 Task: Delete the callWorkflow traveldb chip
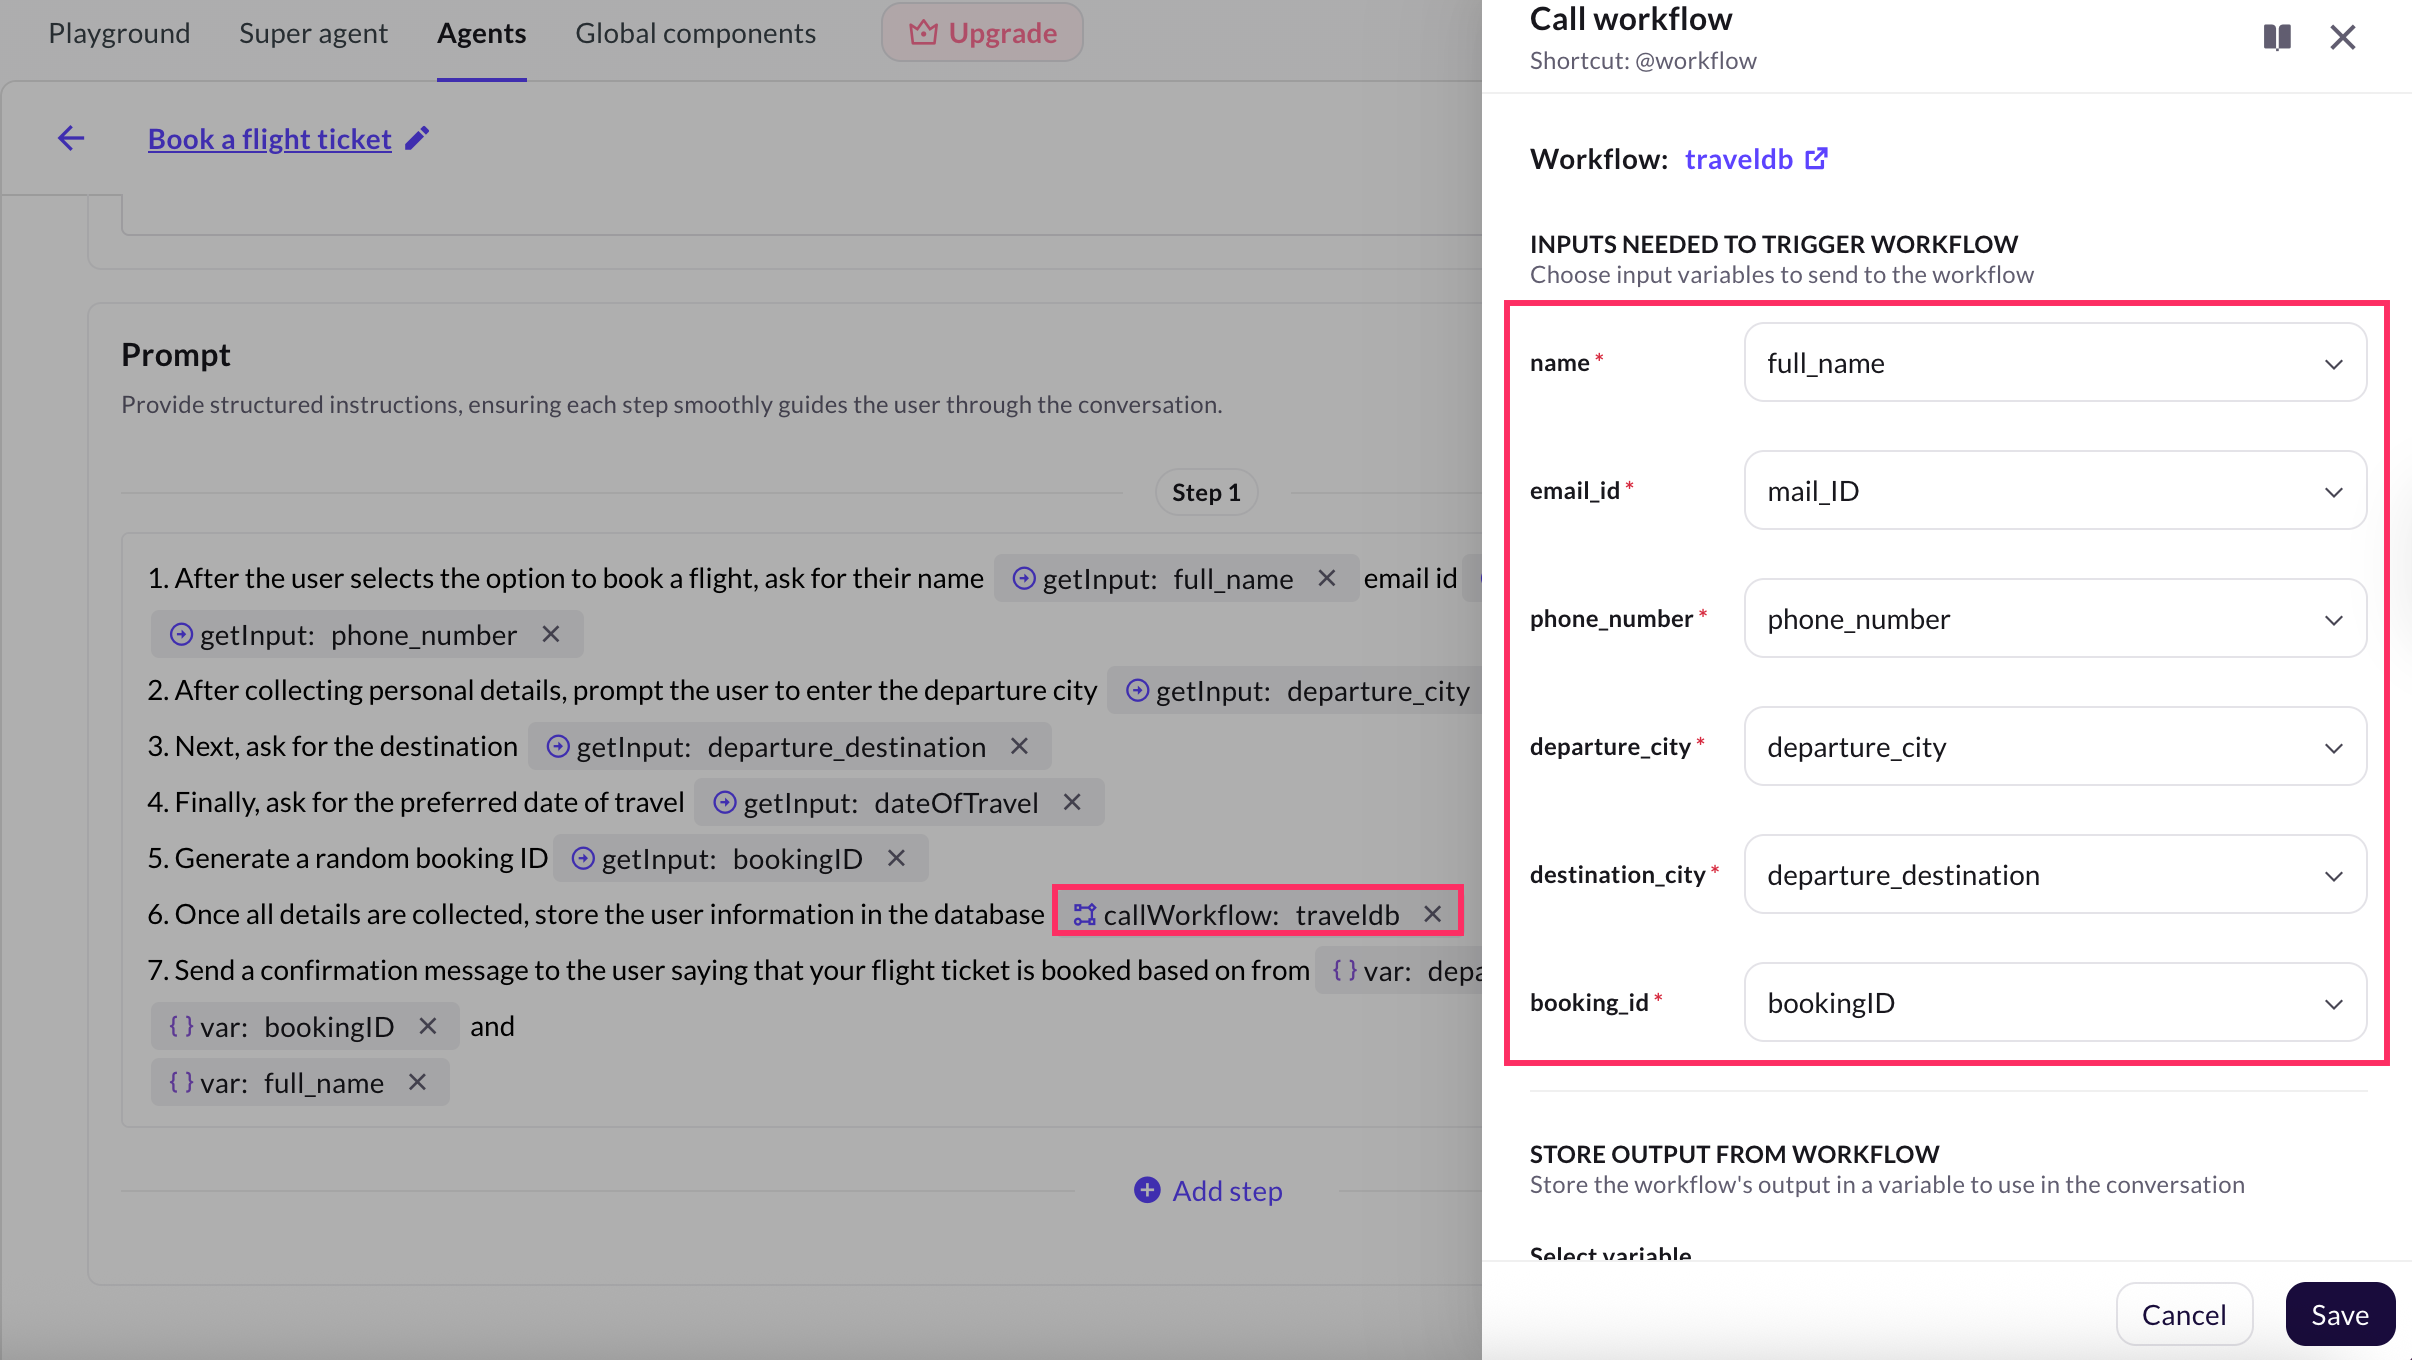[x=1433, y=914]
